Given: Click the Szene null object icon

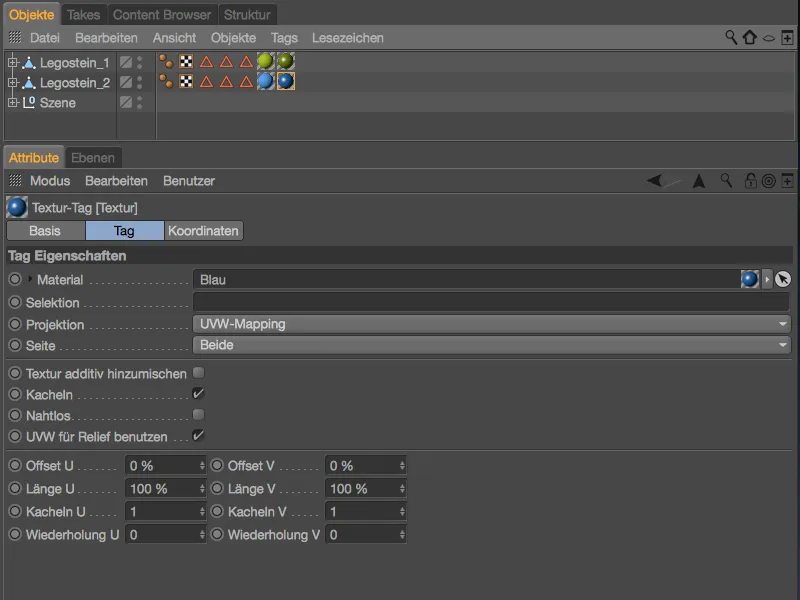Looking at the screenshot, I should tap(29, 103).
